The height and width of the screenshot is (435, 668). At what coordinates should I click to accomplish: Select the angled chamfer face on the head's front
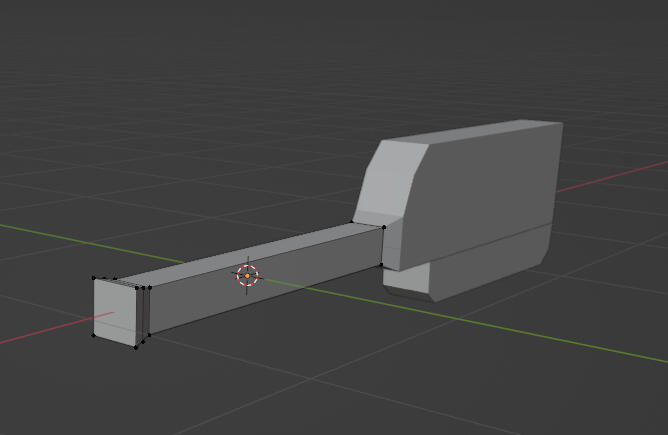point(390,179)
